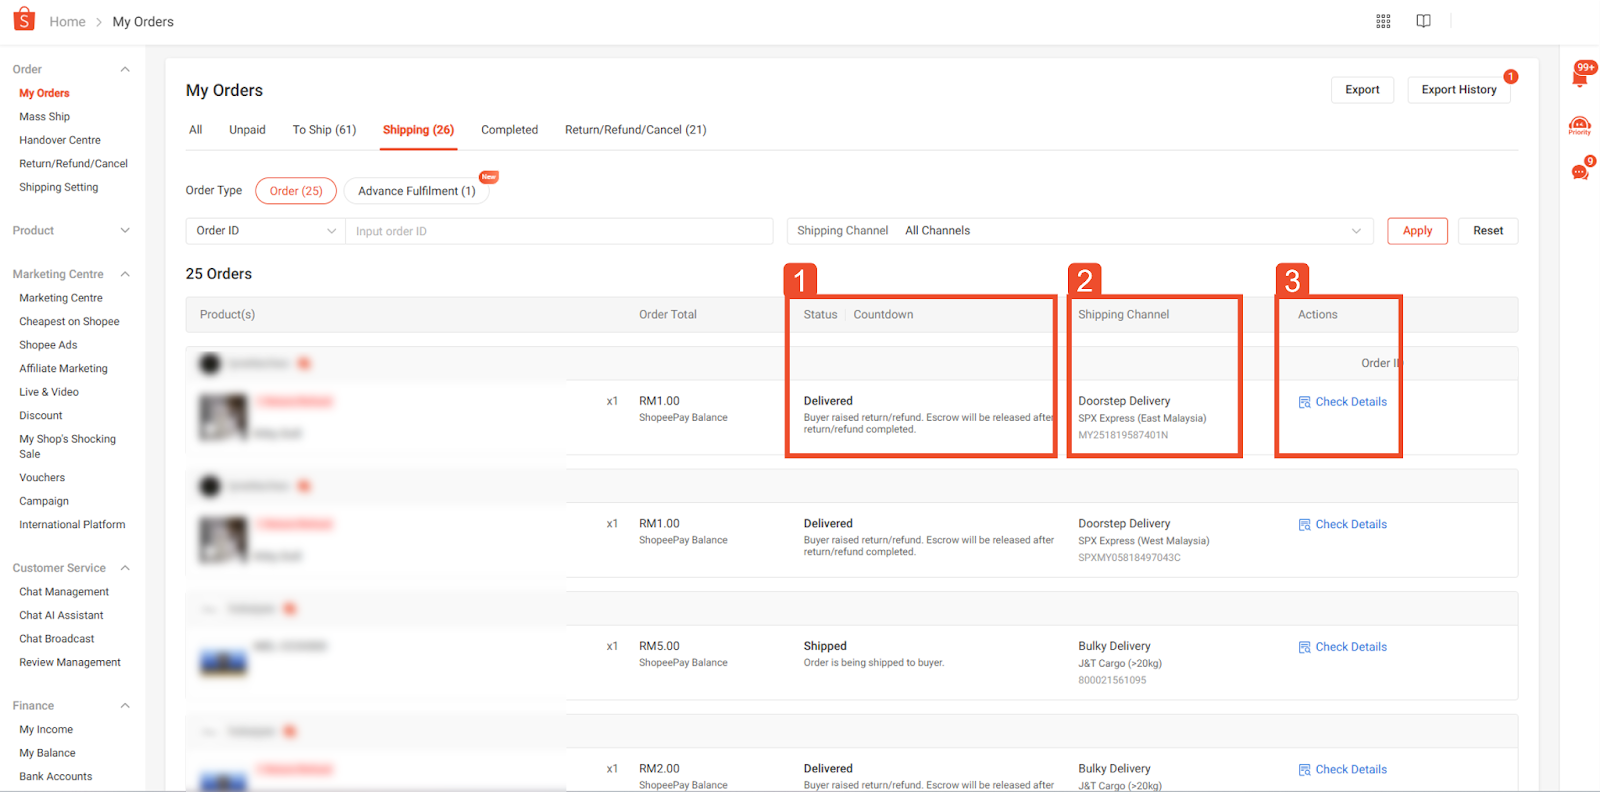Viewport: 1600px width, 792px height.
Task: Open Vouchers in sidebar
Action: (x=42, y=478)
